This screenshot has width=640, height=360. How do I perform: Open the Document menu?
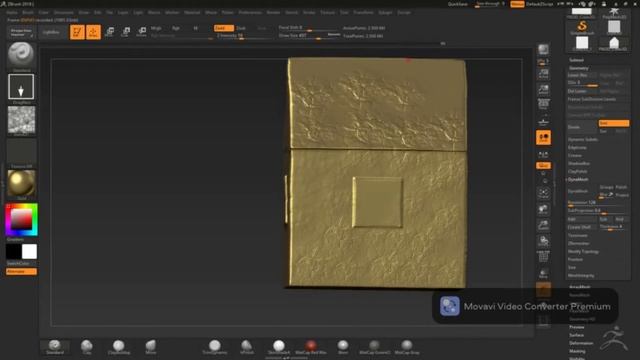(x=64, y=13)
